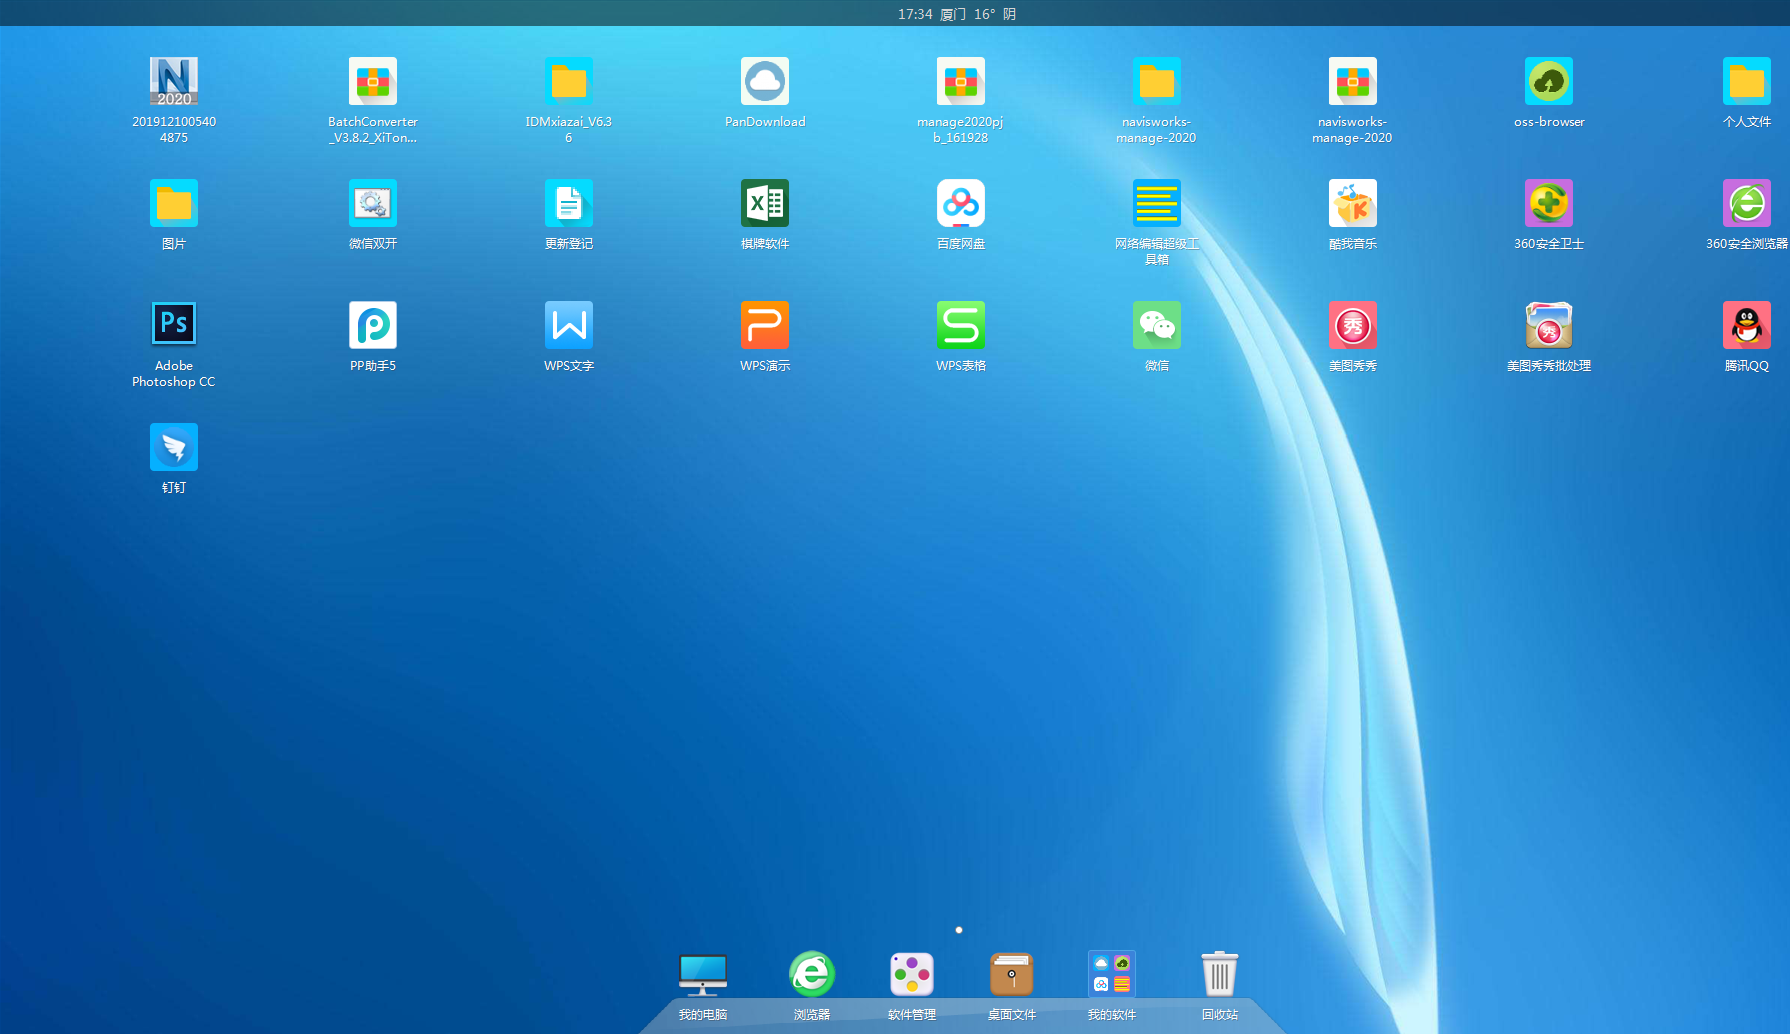Screen dimensions: 1790x1034
Task: Launch WPS演示
Action: point(765,325)
